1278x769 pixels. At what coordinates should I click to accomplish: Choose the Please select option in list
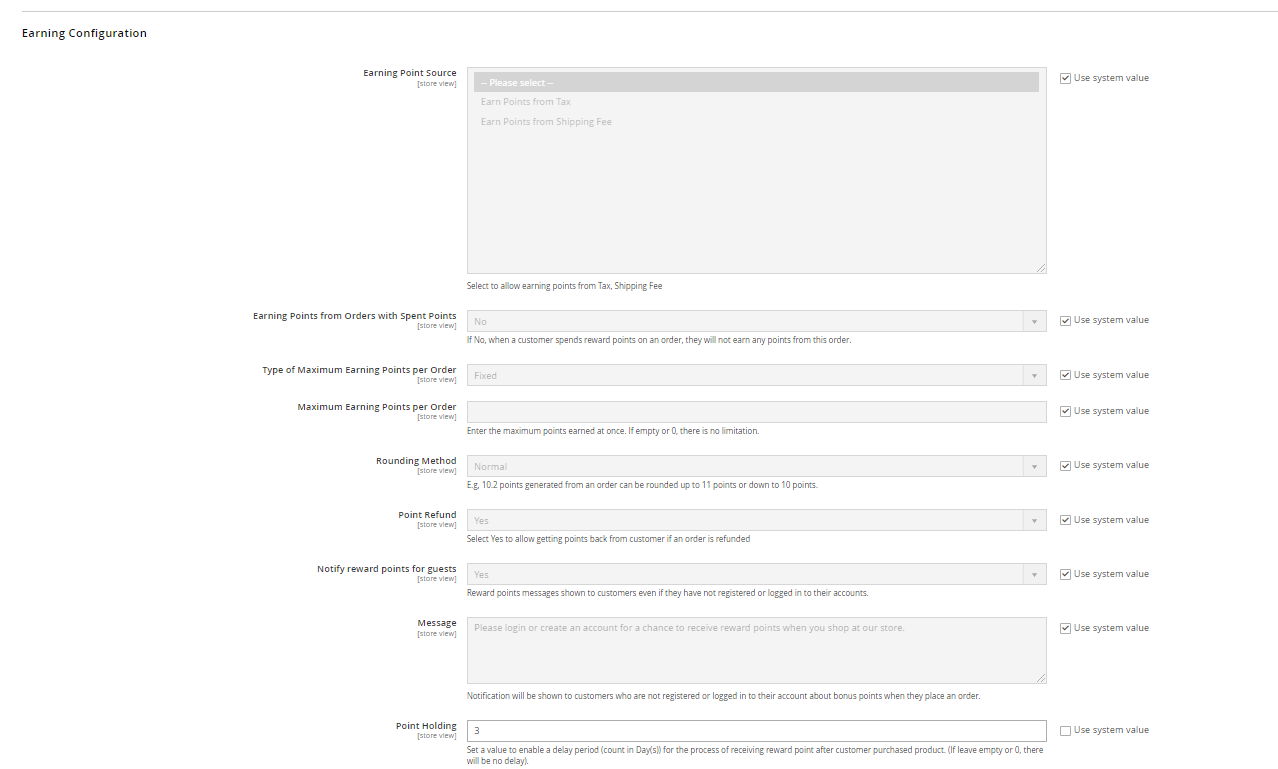tap(756, 83)
